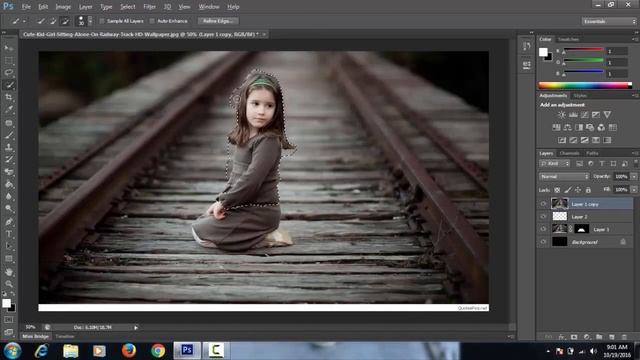This screenshot has width=640, height=360.
Task: Switch to the Swatches tab
Action: pos(568,39)
